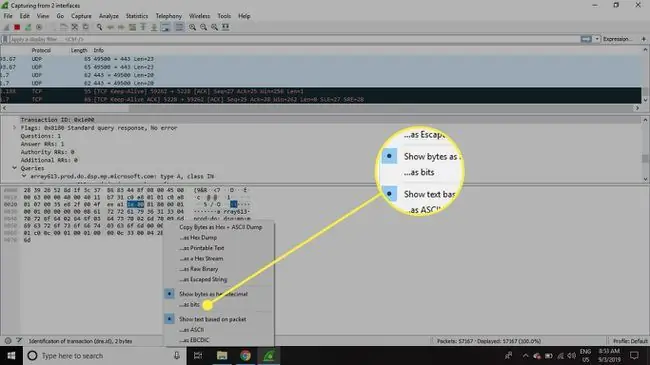Expand the Flags field in packet details

coord(14,128)
